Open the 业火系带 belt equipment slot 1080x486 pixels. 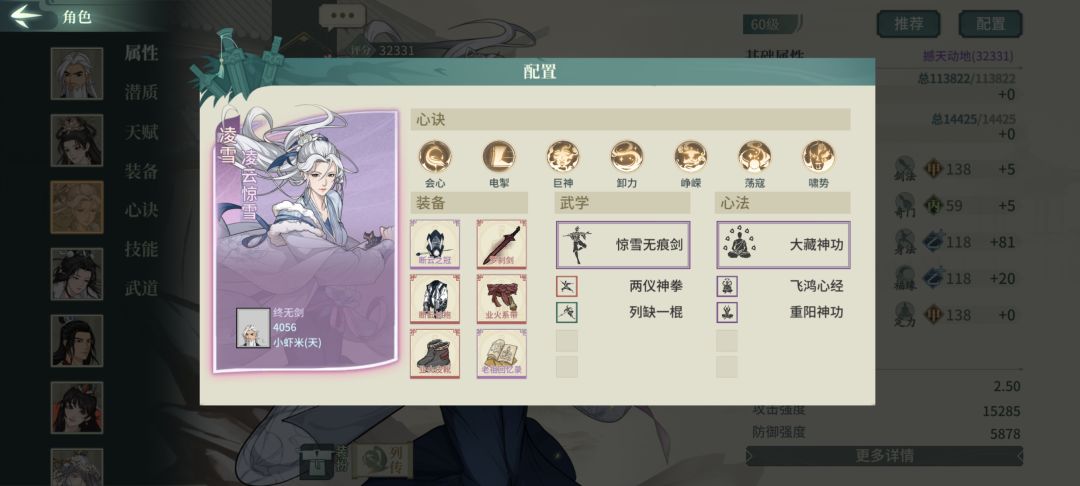coord(501,299)
